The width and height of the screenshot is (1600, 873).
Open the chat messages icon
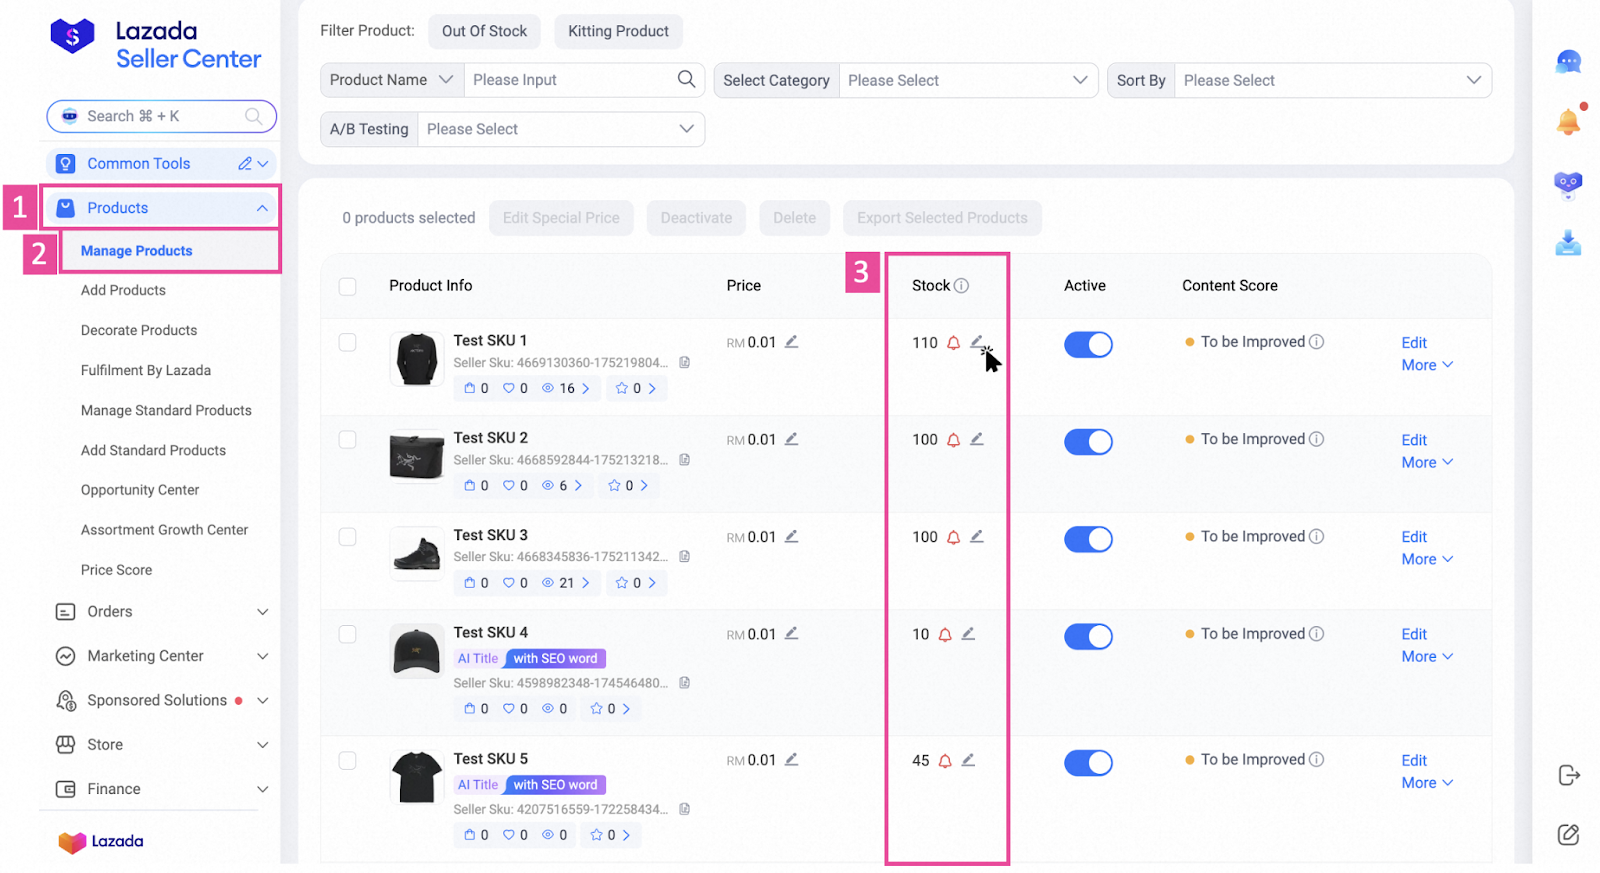click(x=1568, y=62)
